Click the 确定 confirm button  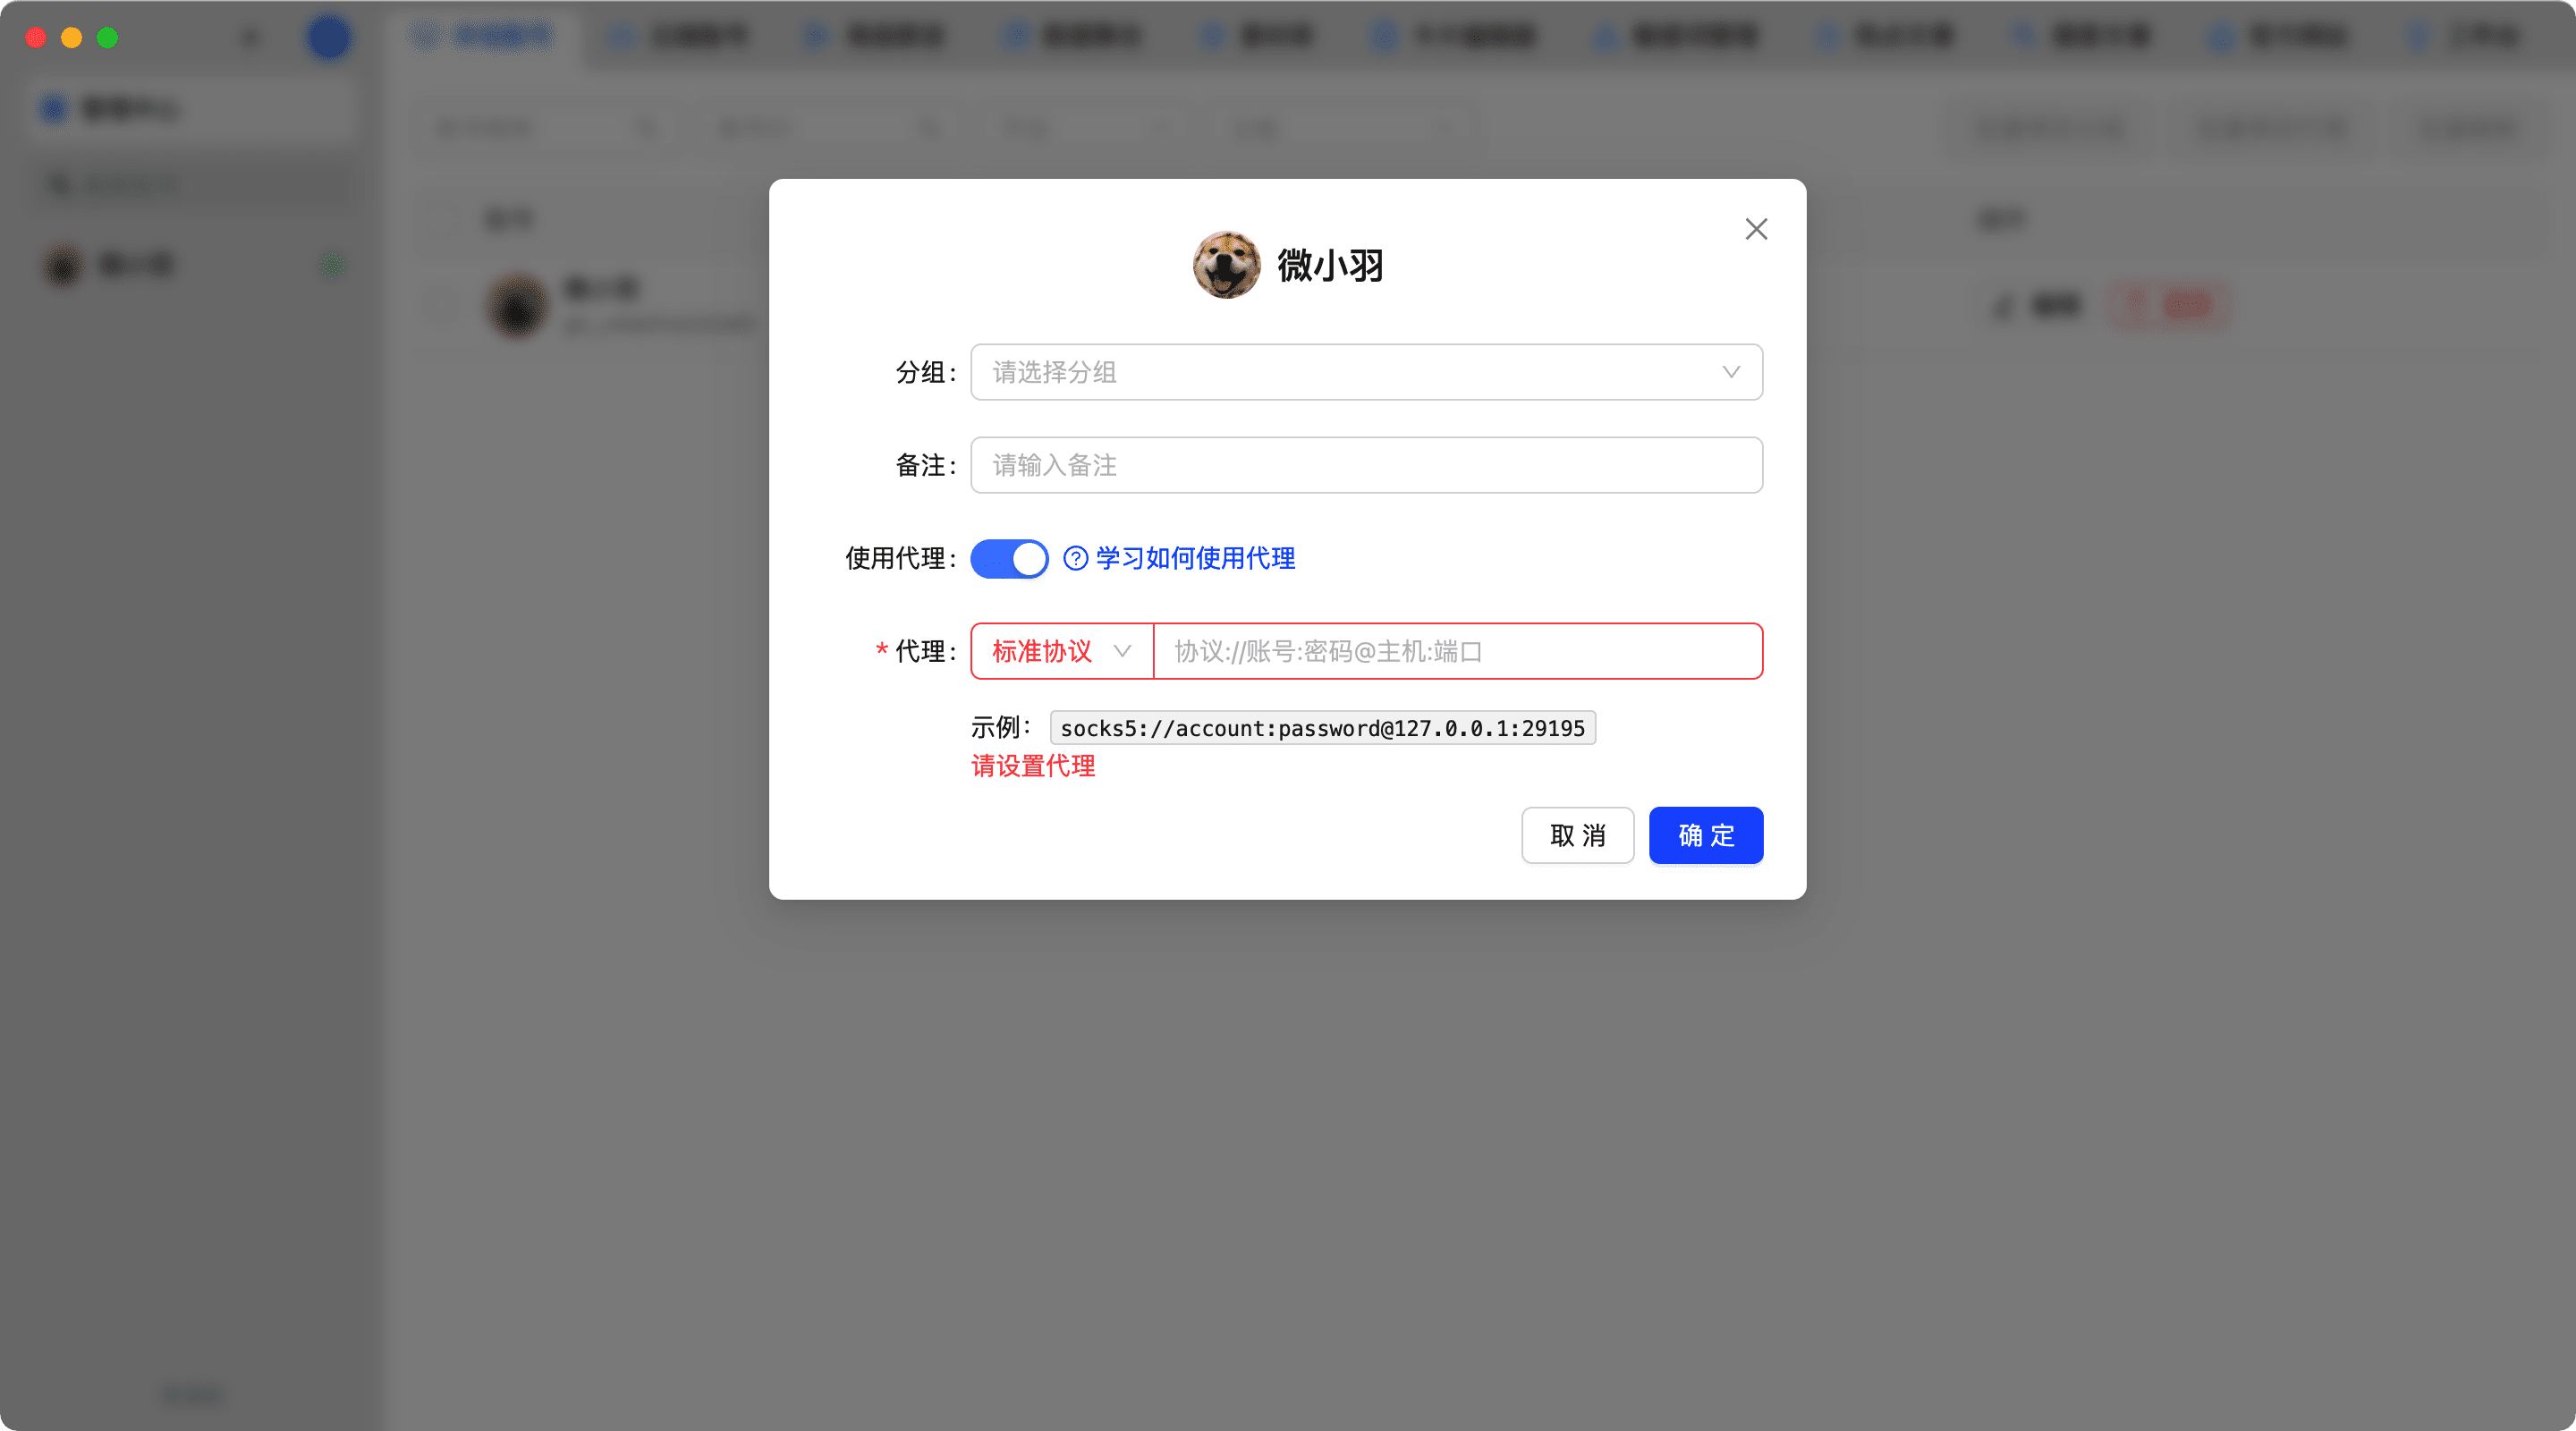(x=1705, y=835)
